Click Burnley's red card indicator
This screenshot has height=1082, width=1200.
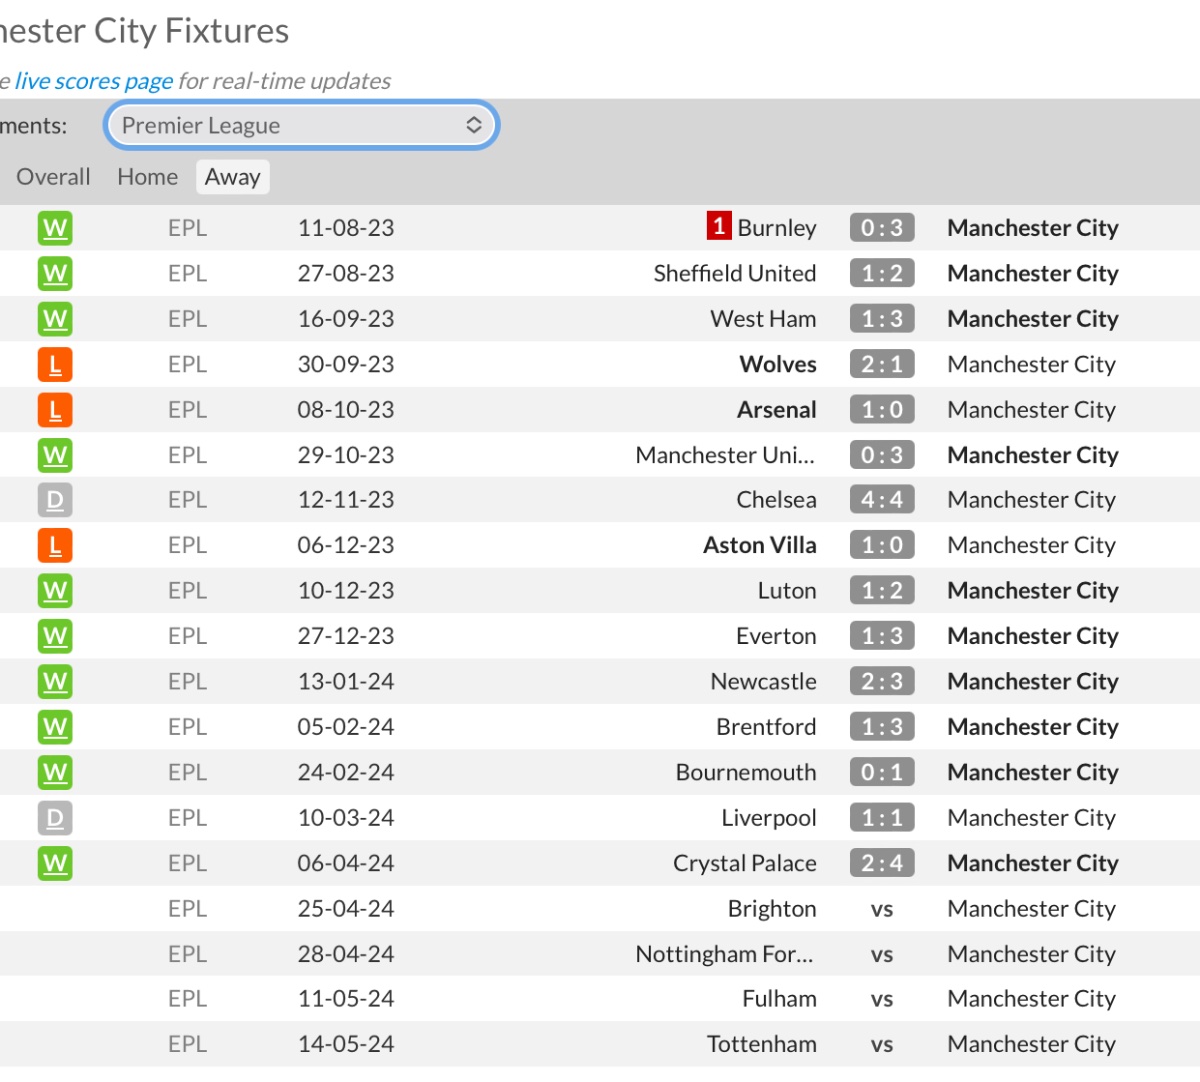[719, 226]
